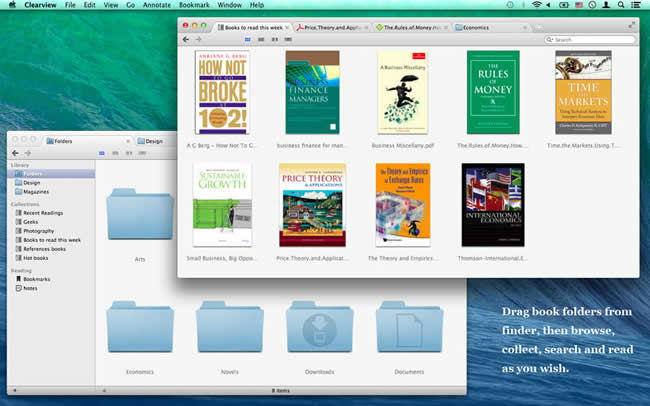The width and height of the screenshot is (650, 406).
Task: Enter full screen using front window's corner arrows
Action: tap(632, 22)
